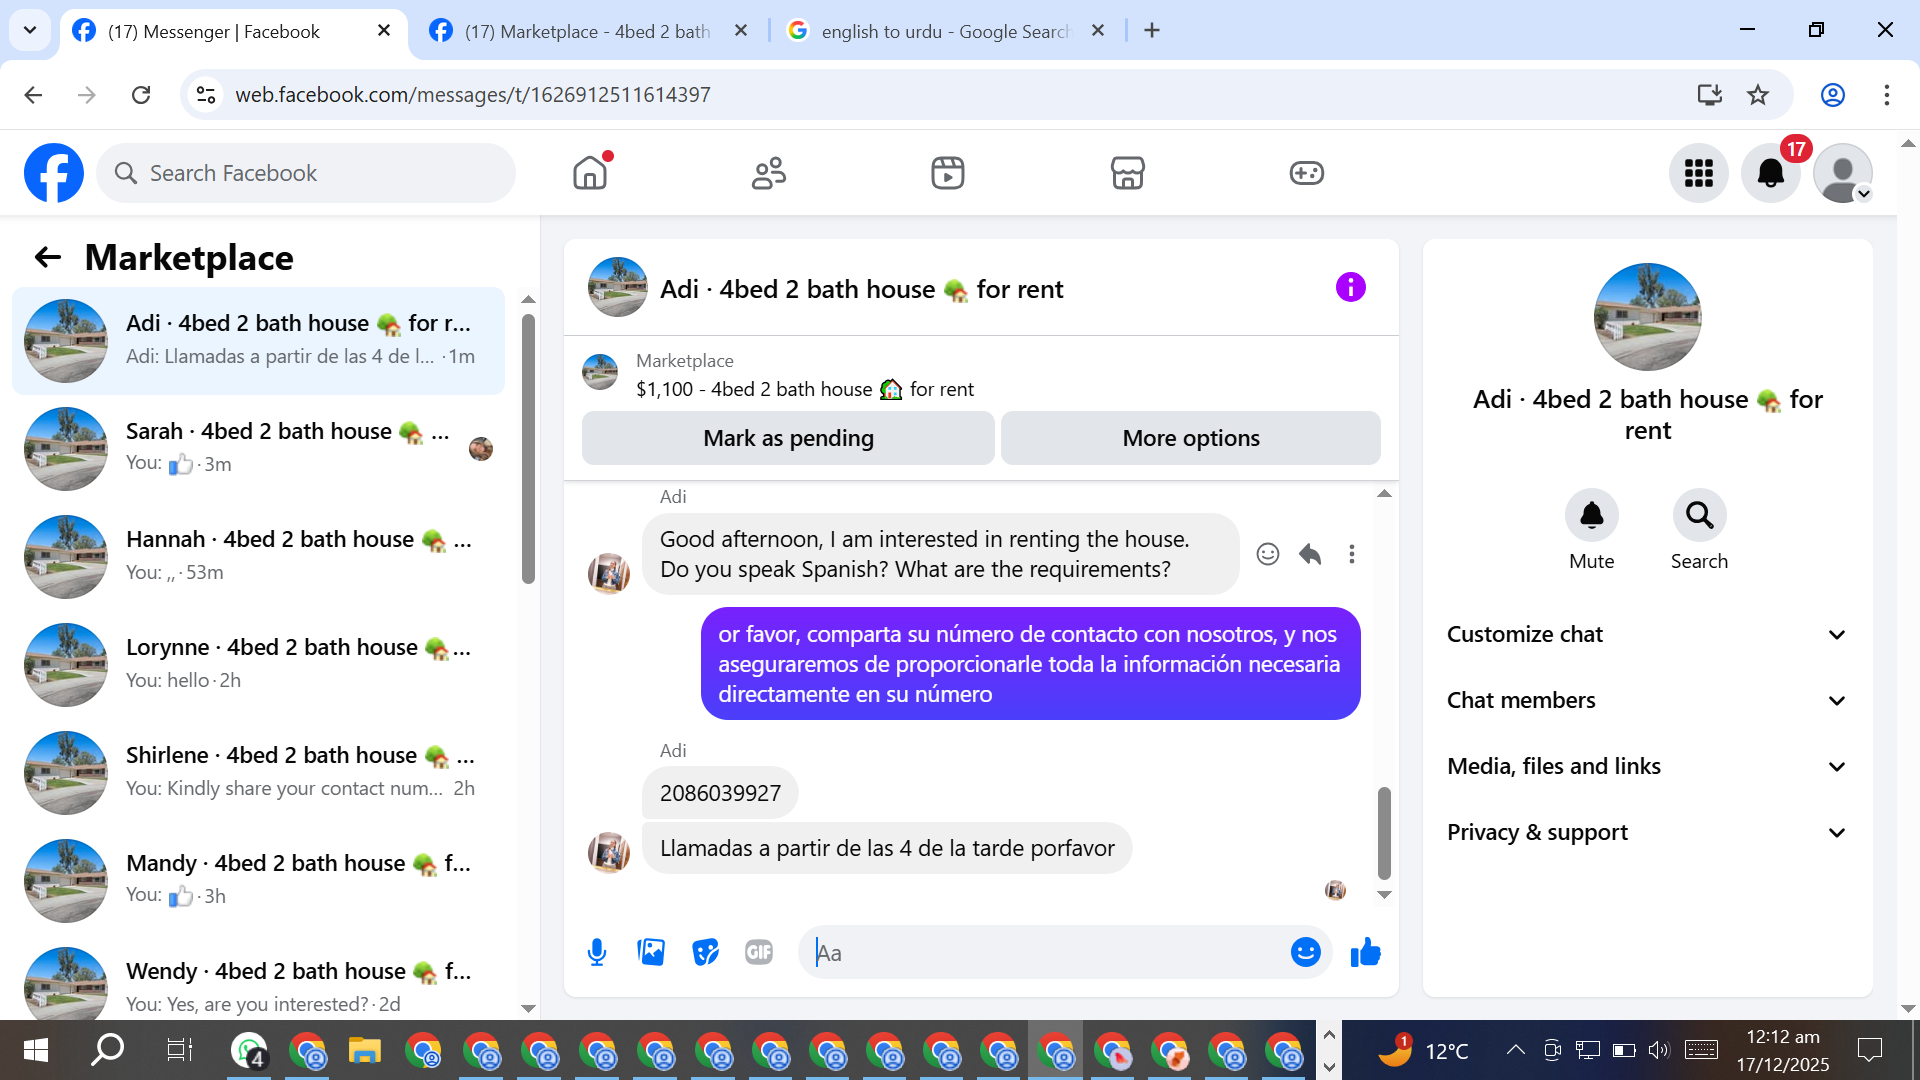The width and height of the screenshot is (1920, 1080).
Task: Click the browser back button
Action: [x=33, y=95]
